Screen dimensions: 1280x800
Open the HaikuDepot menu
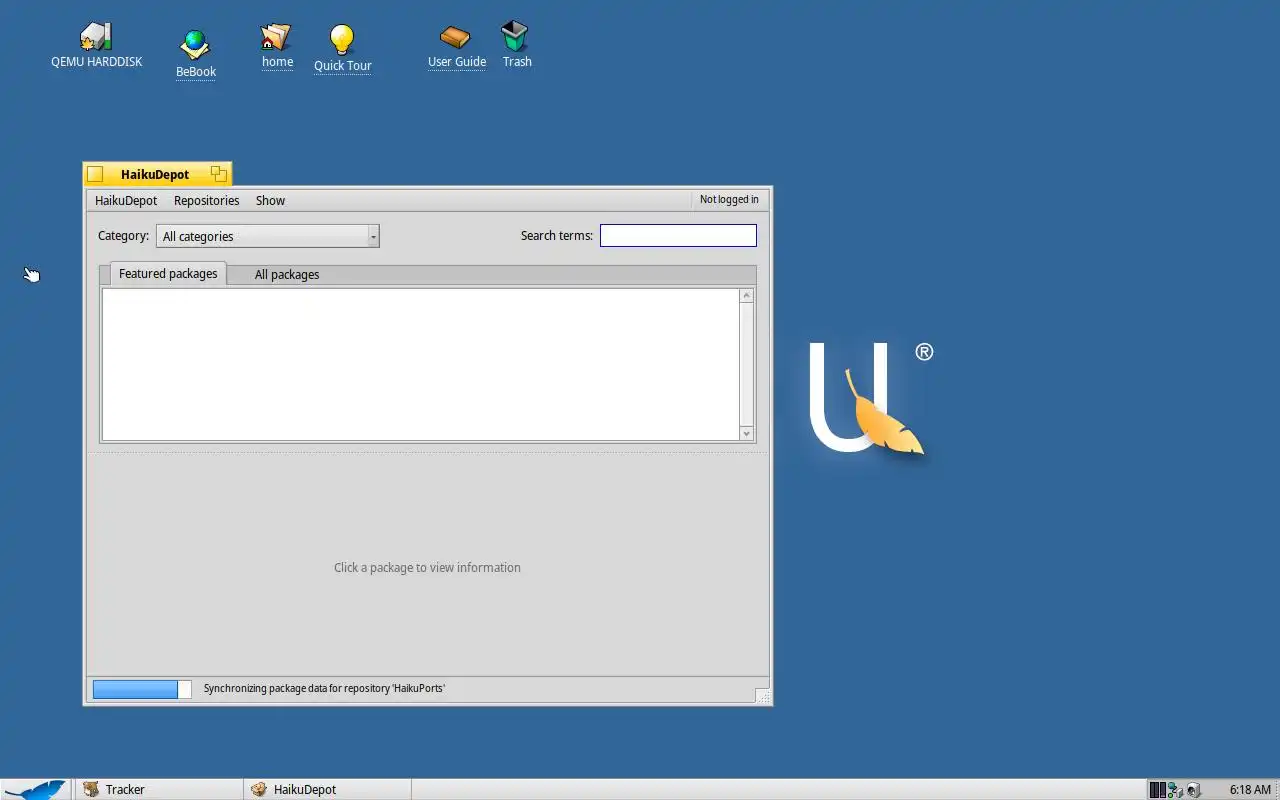[x=126, y=200]
